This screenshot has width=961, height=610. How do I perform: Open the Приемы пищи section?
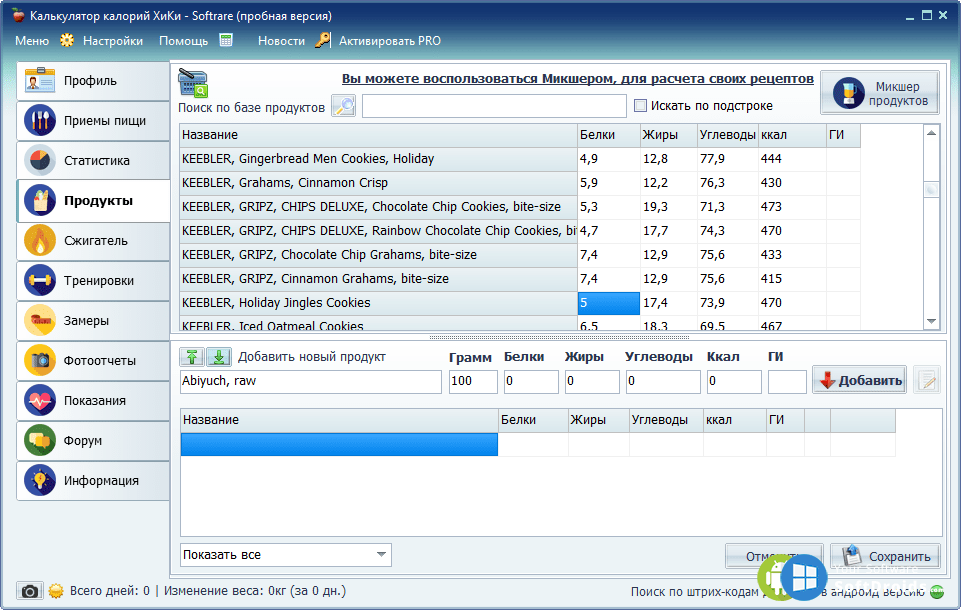click(x=93, y=121)
